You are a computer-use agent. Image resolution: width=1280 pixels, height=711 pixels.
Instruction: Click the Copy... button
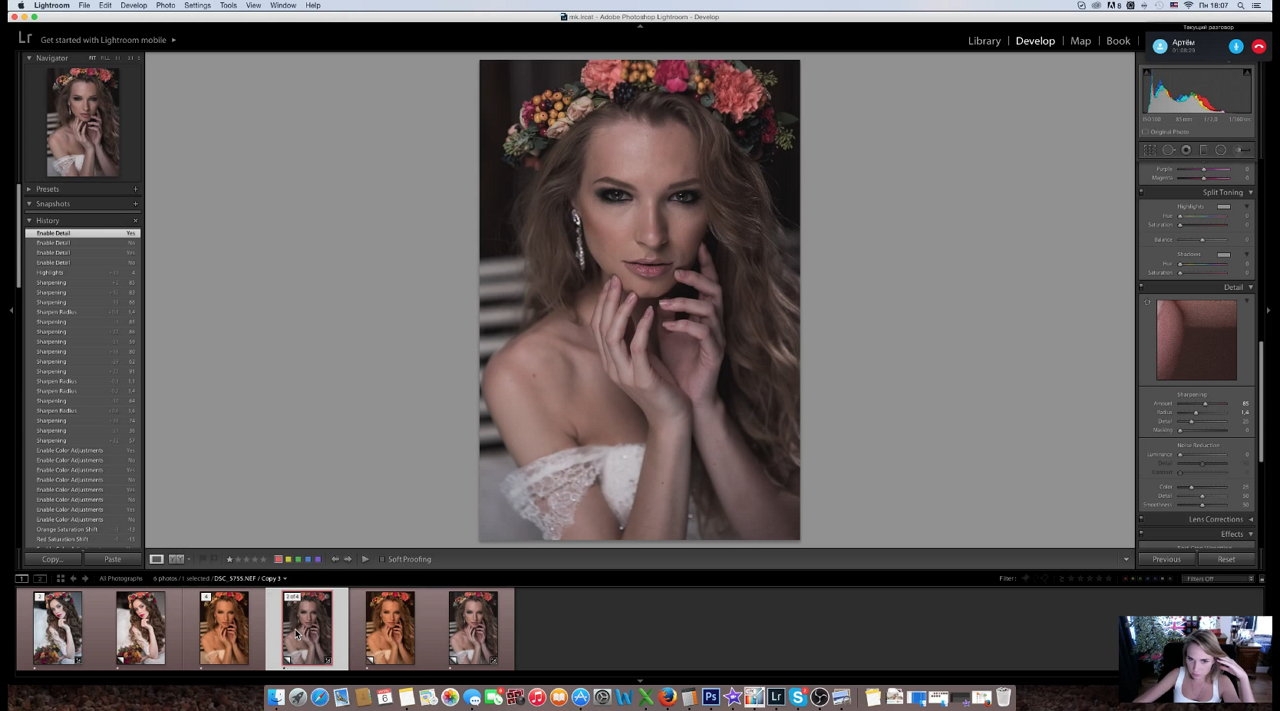point(52,559)
